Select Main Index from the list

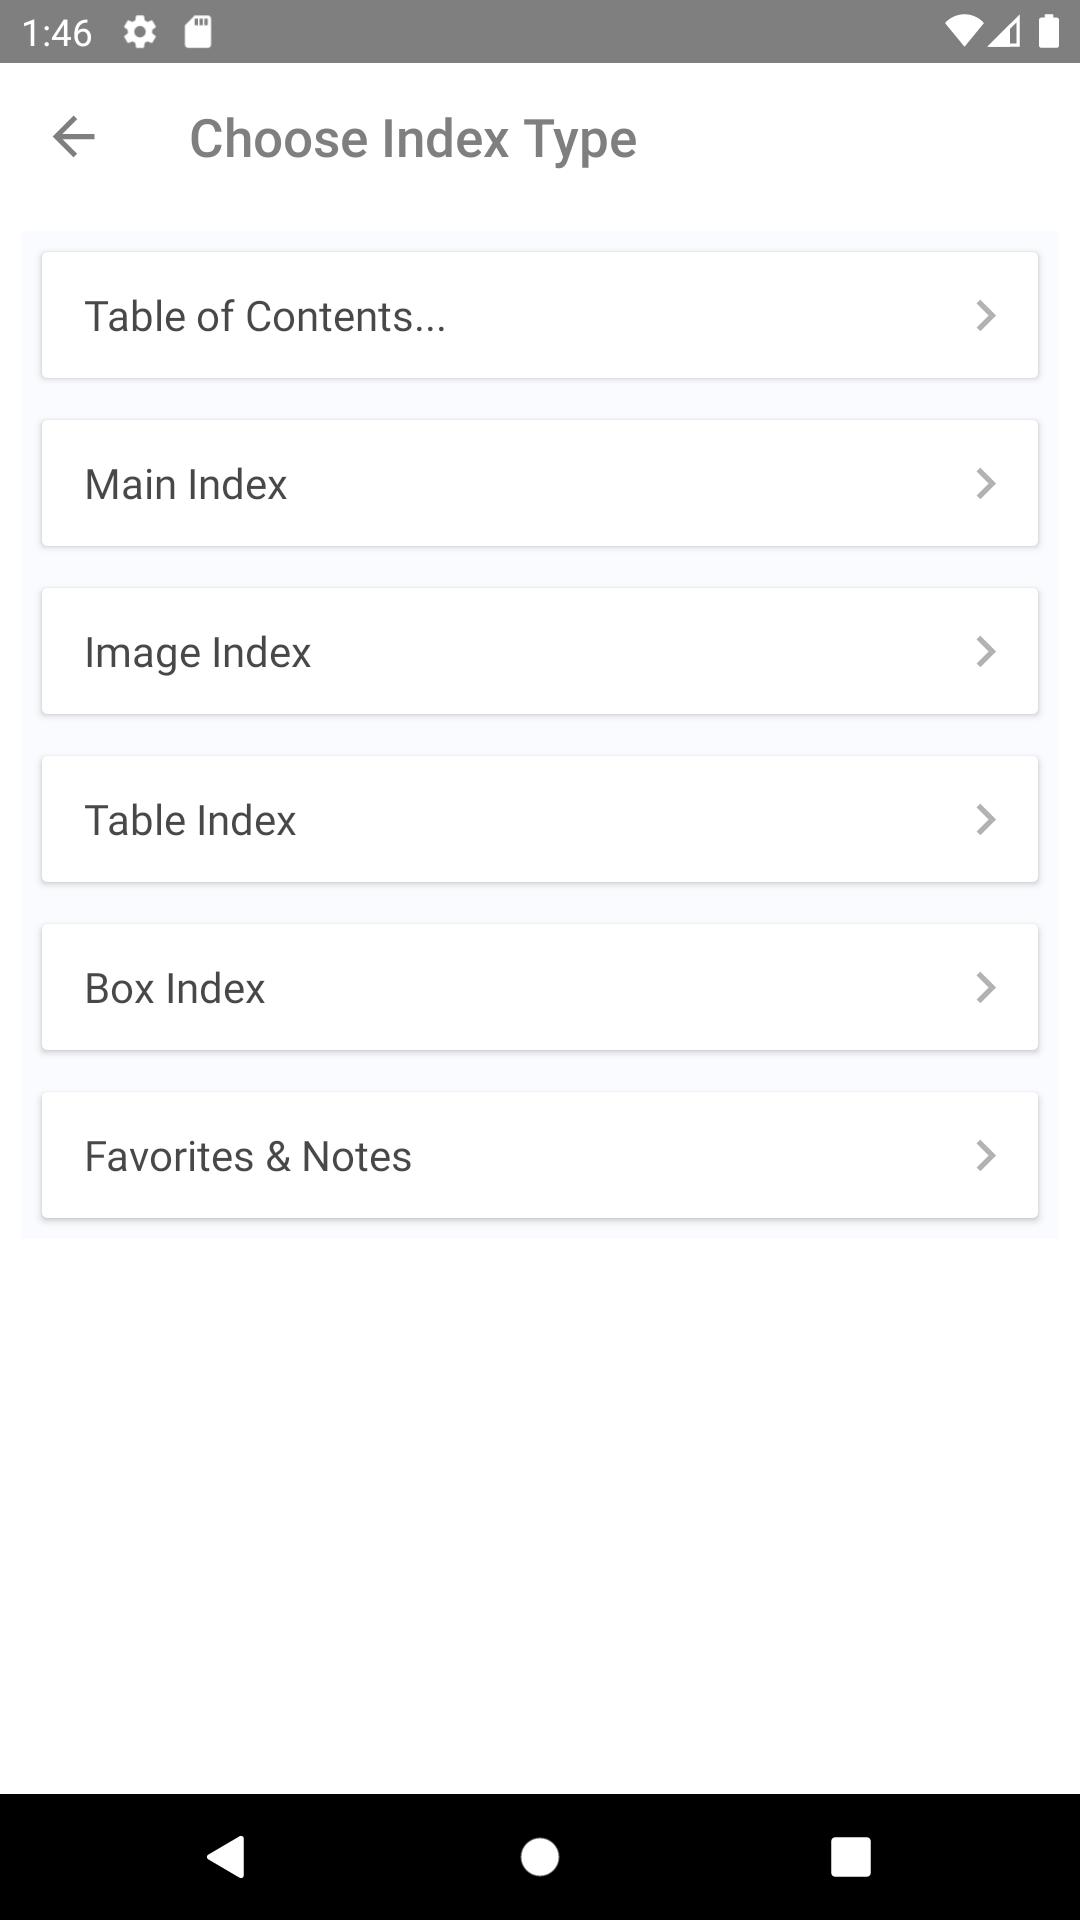[x=540, y=483]
